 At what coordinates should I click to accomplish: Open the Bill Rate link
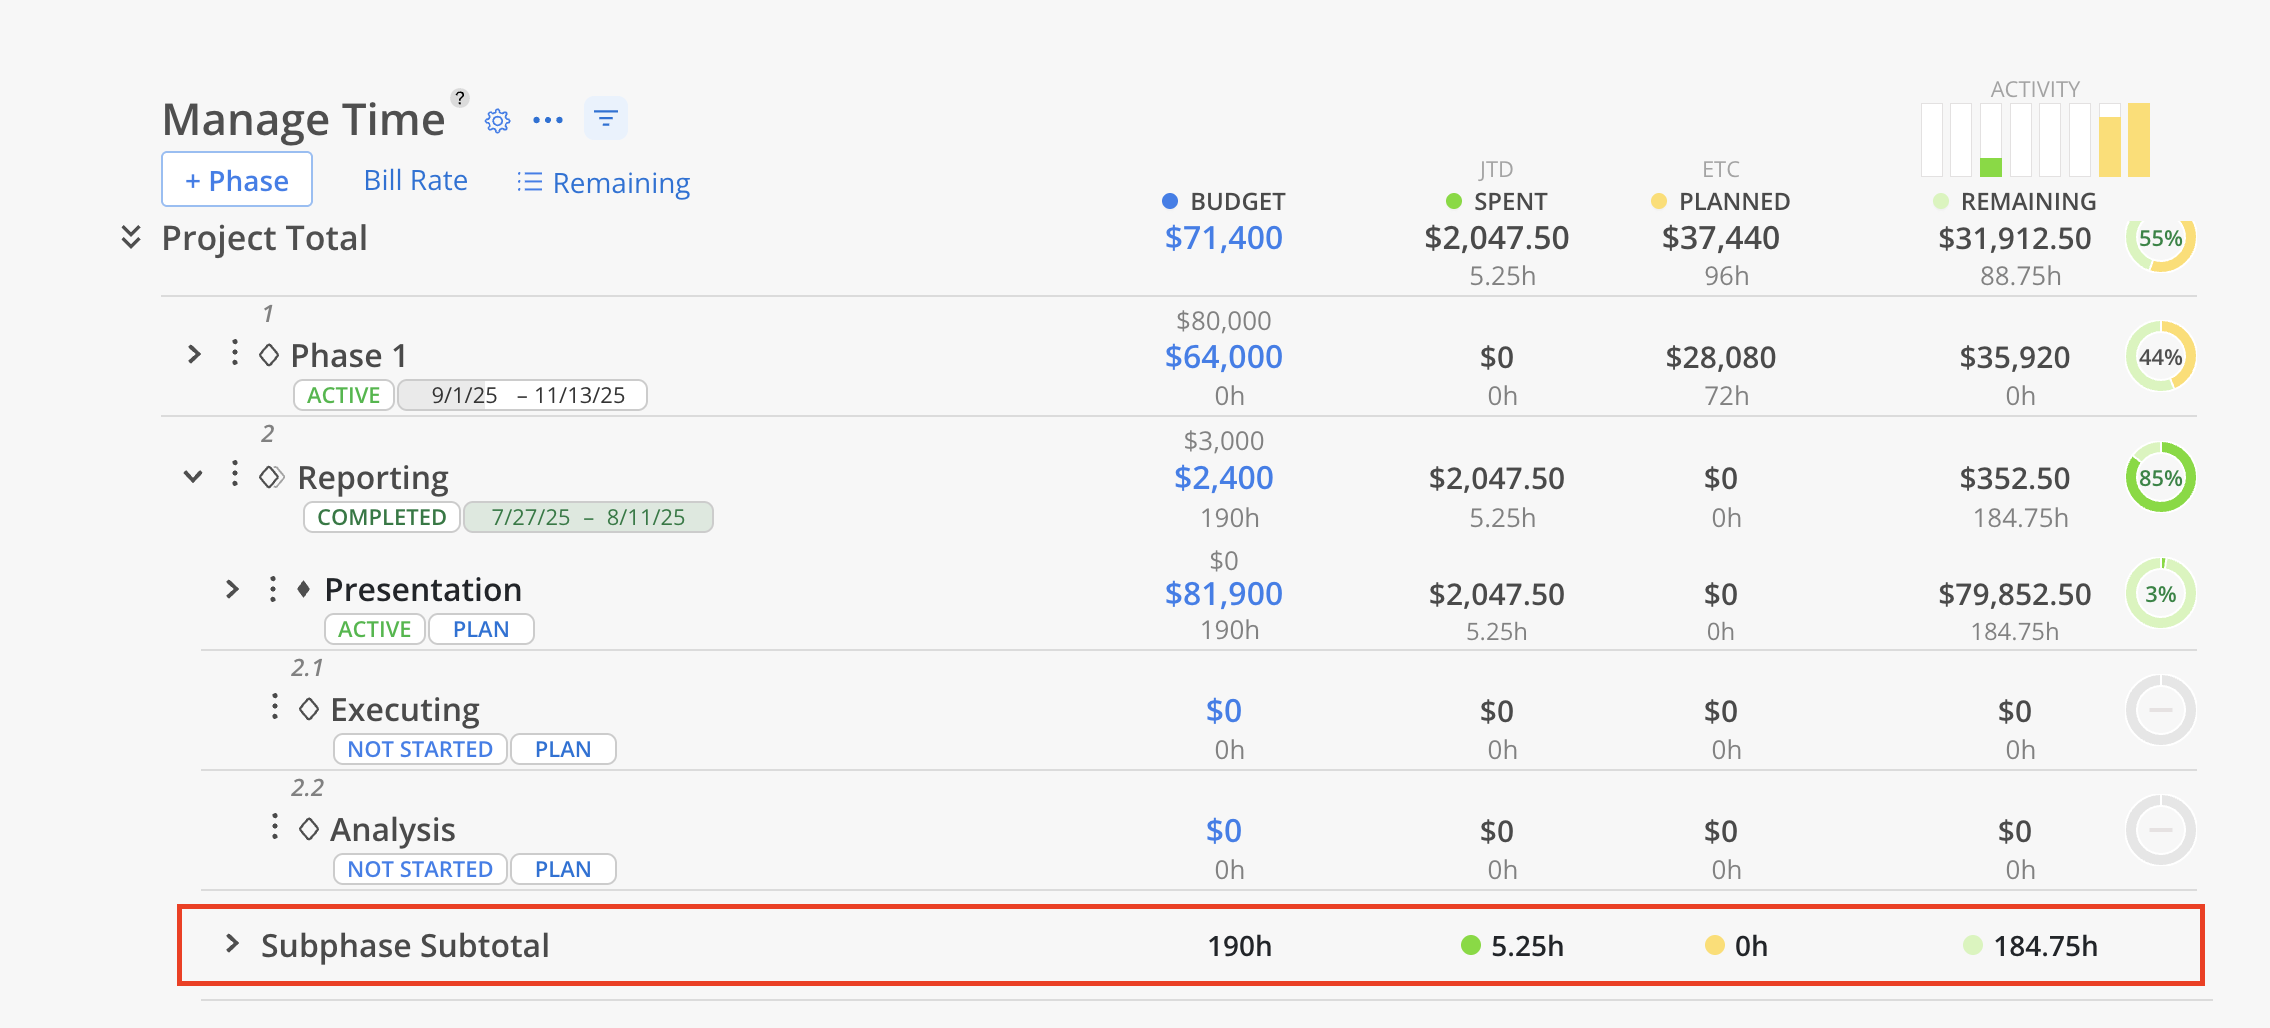pyautogui.click(x=416, y=180)
